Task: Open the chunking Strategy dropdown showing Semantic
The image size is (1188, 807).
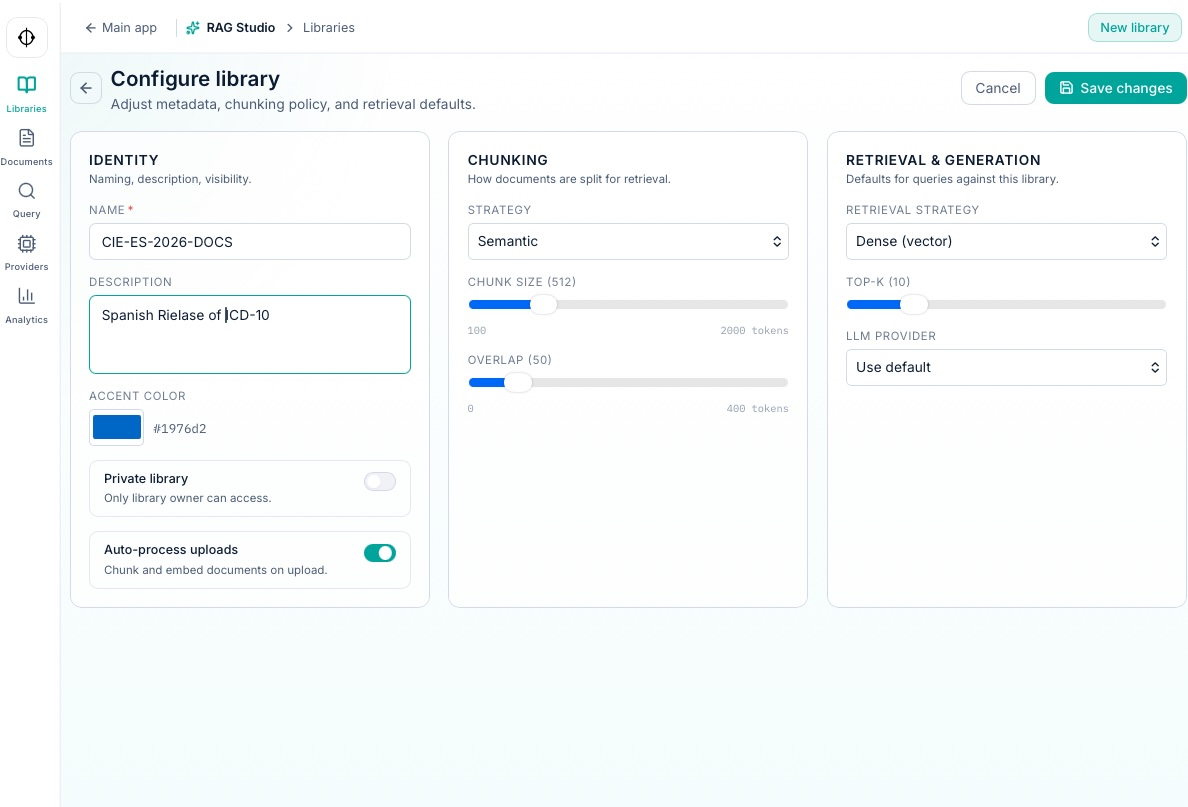Action: pyautogui.click(x=628, y=241)
